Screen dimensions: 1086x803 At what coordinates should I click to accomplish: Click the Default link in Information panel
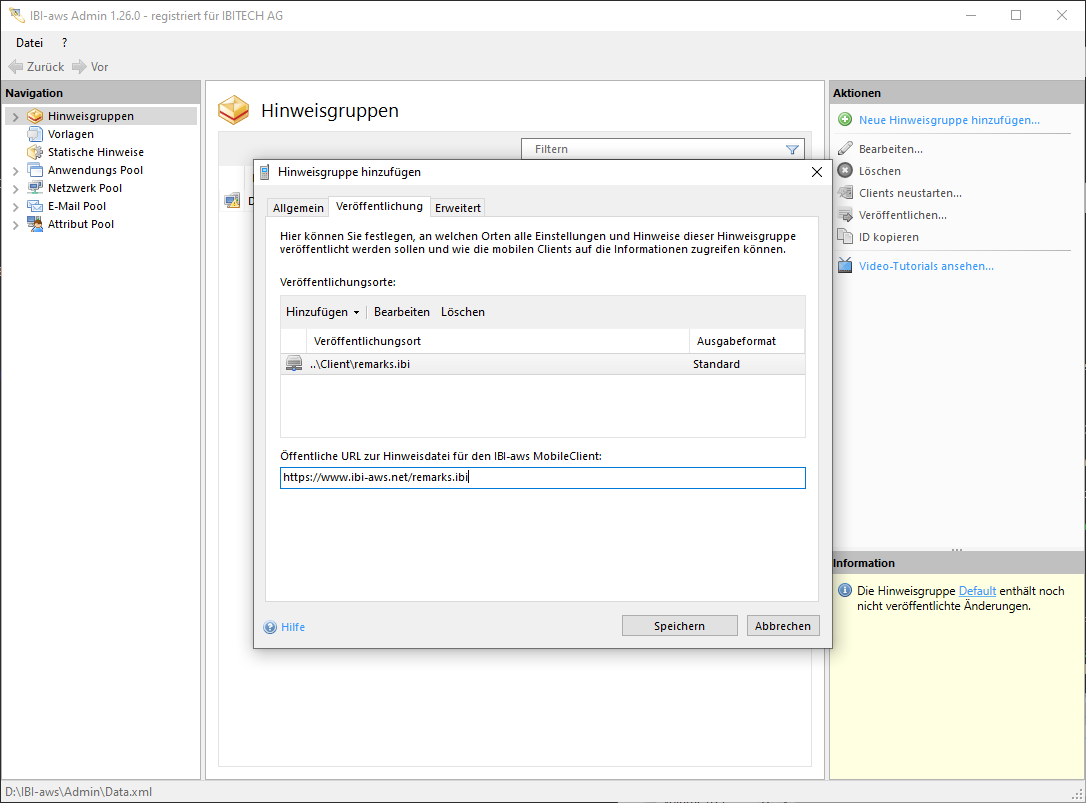click(977, 591)
